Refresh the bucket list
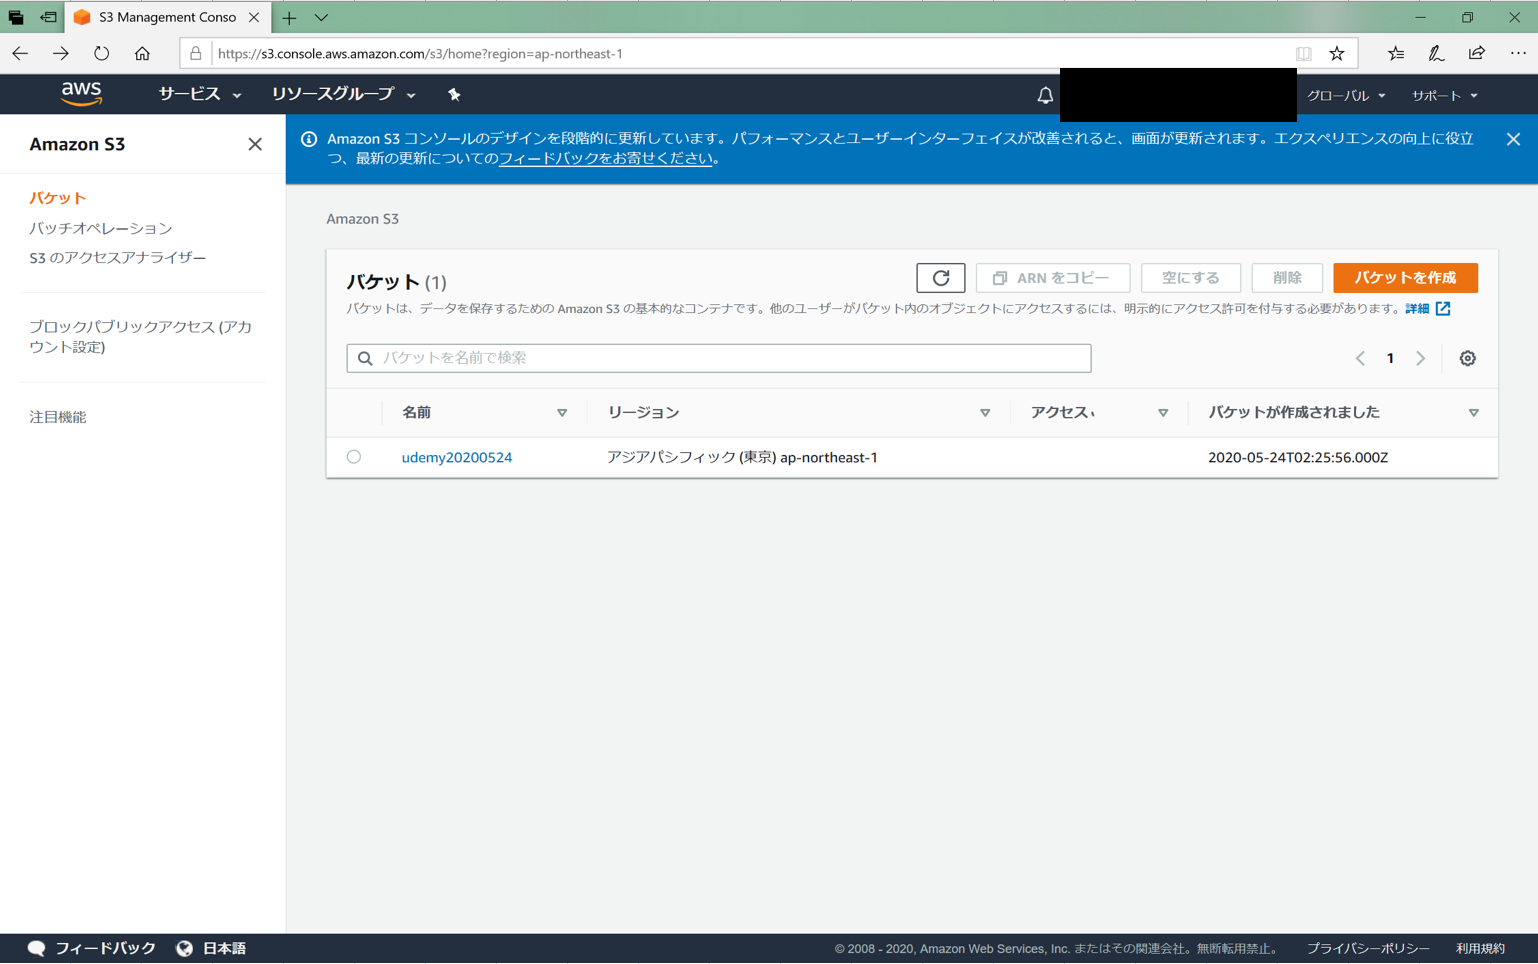Image resolution: width=1538 pixels, height=964 pixels. point(940,278)
